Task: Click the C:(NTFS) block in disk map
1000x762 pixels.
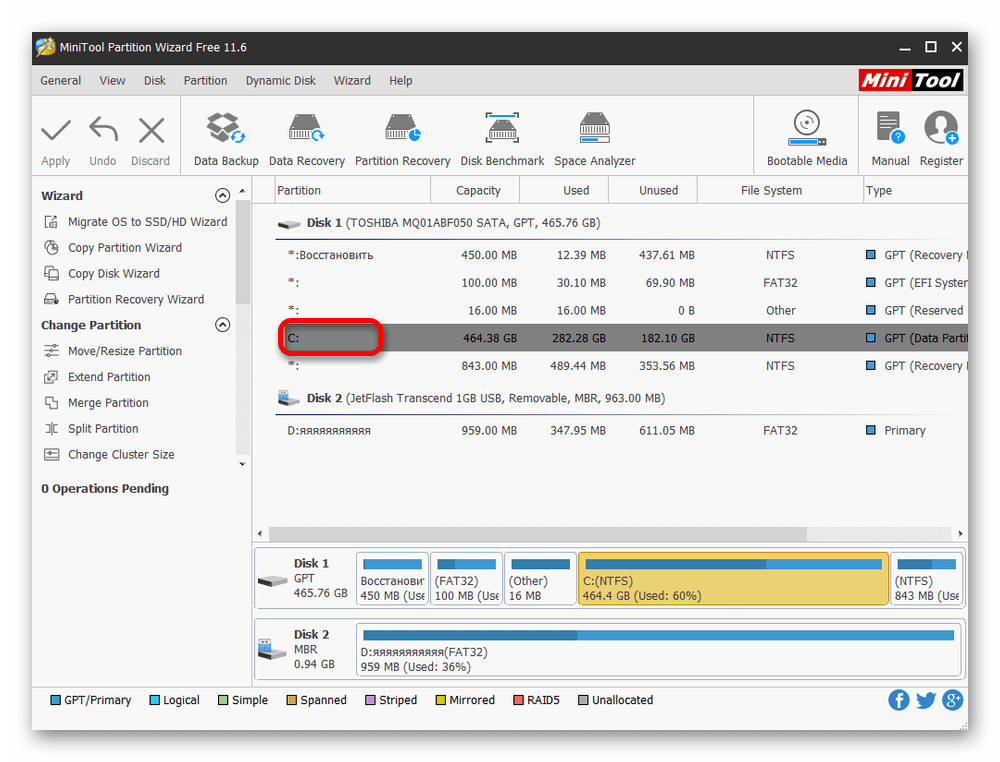Action: pos(733,579)
